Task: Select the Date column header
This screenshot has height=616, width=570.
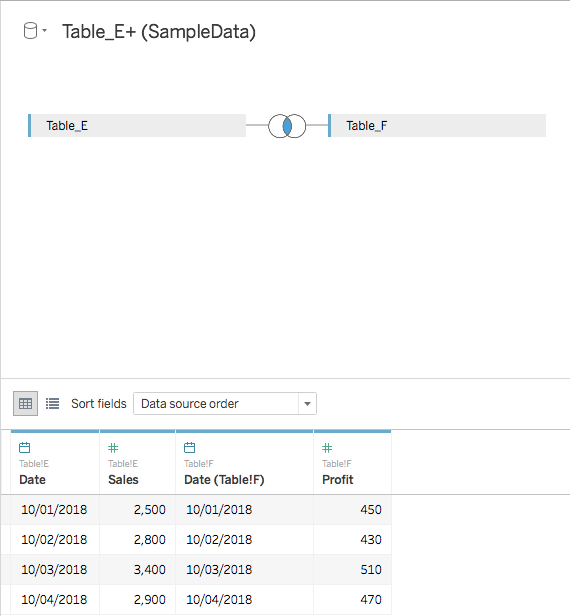Action: (33, 480)
